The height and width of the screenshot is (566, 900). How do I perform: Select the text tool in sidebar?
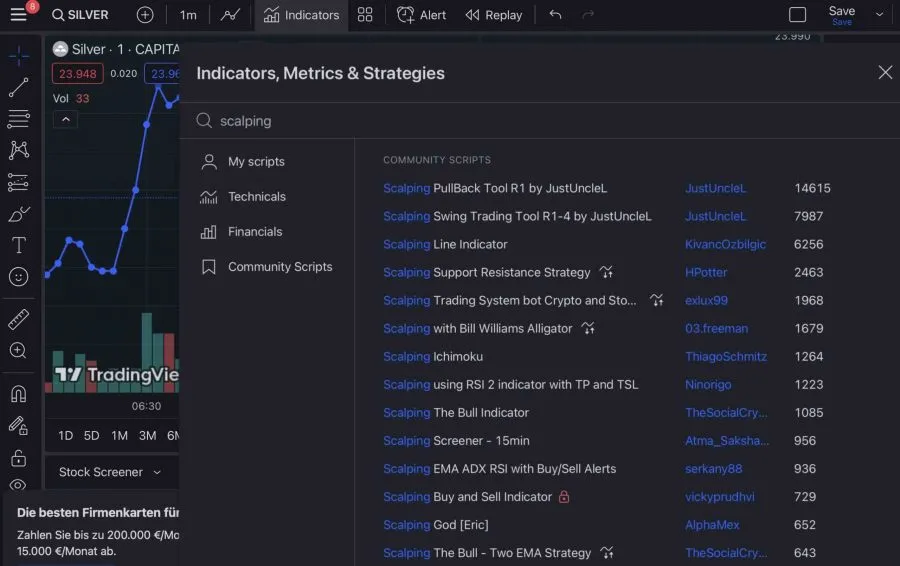18,245
